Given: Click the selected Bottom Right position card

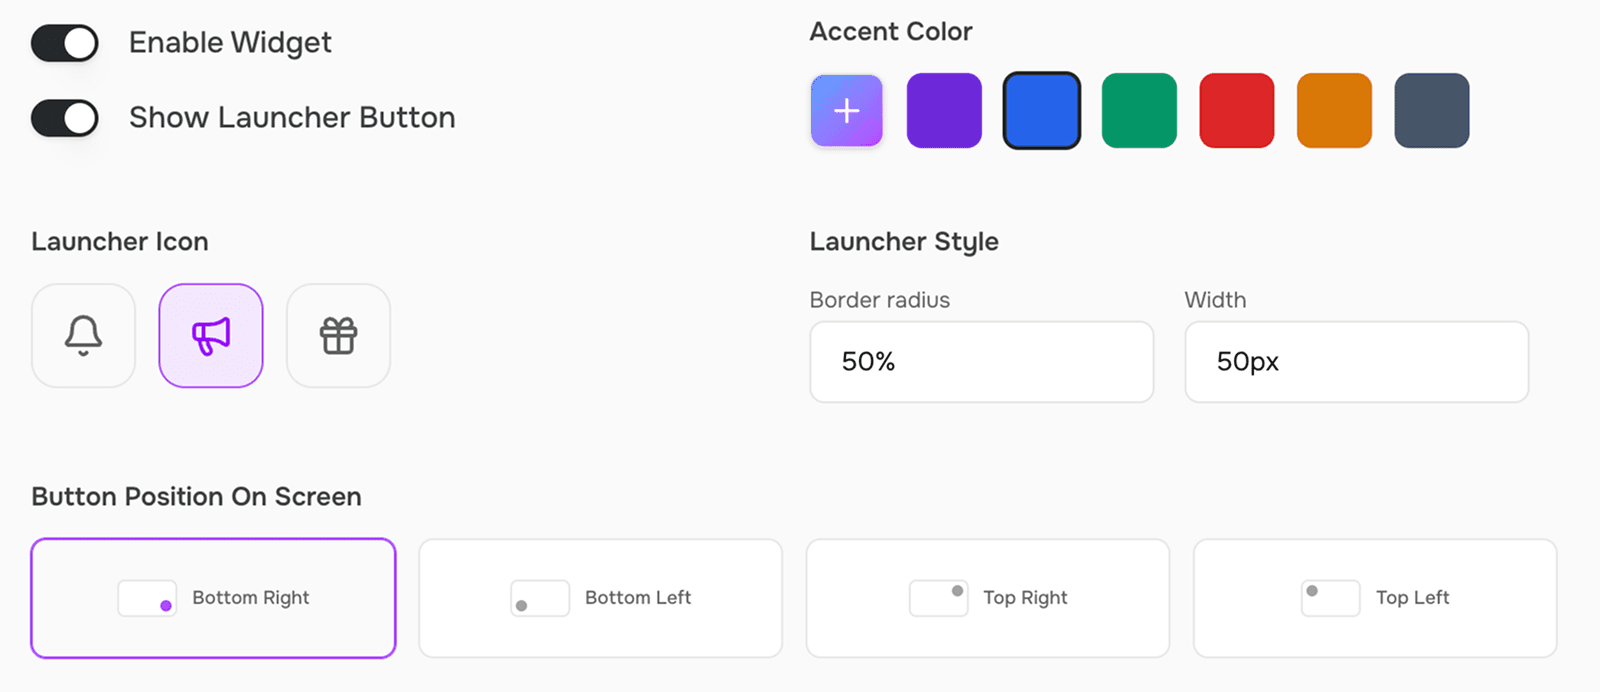Looking at the screenshot, I should click(x=212, y=598).
